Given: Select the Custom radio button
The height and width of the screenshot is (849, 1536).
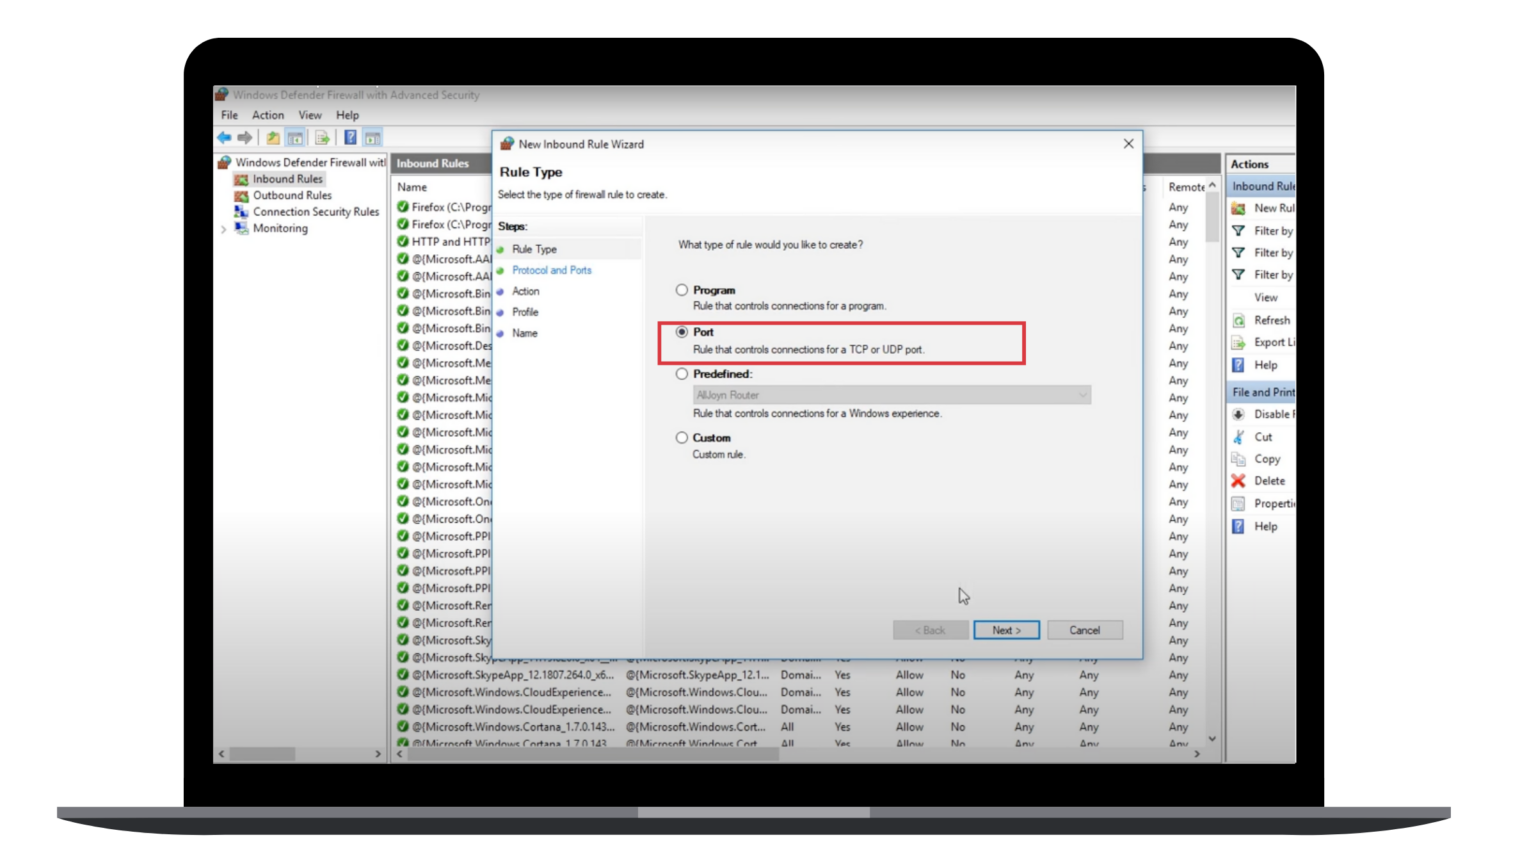Looking at the screenshot, I should (682, 438).
